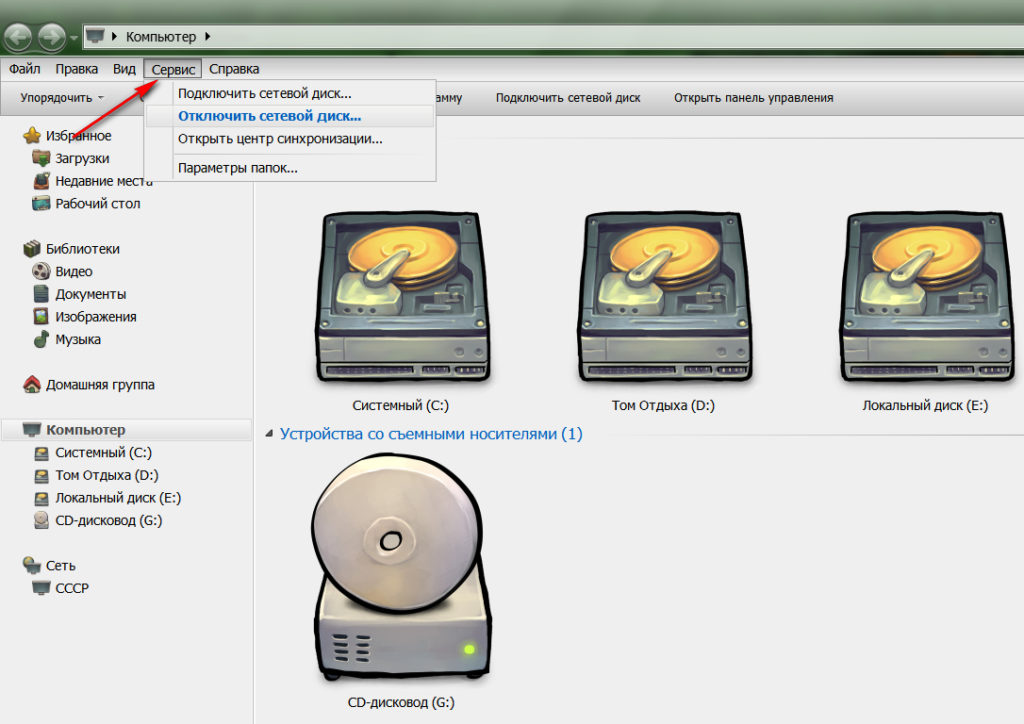Select Параметры папок from Сервис menu
The width and height of the screenshot is (1024, 724).
pyautogui.click(x=237, y=168)
